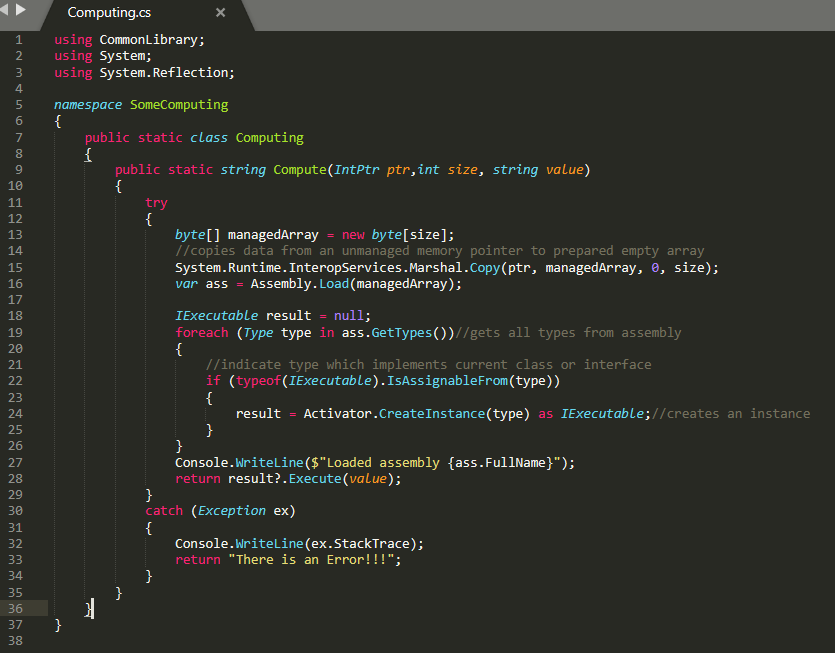The height and width of the screenshot is (653, 835).
Task: Click line number 36 in the gutter
Action: [15, 608]
